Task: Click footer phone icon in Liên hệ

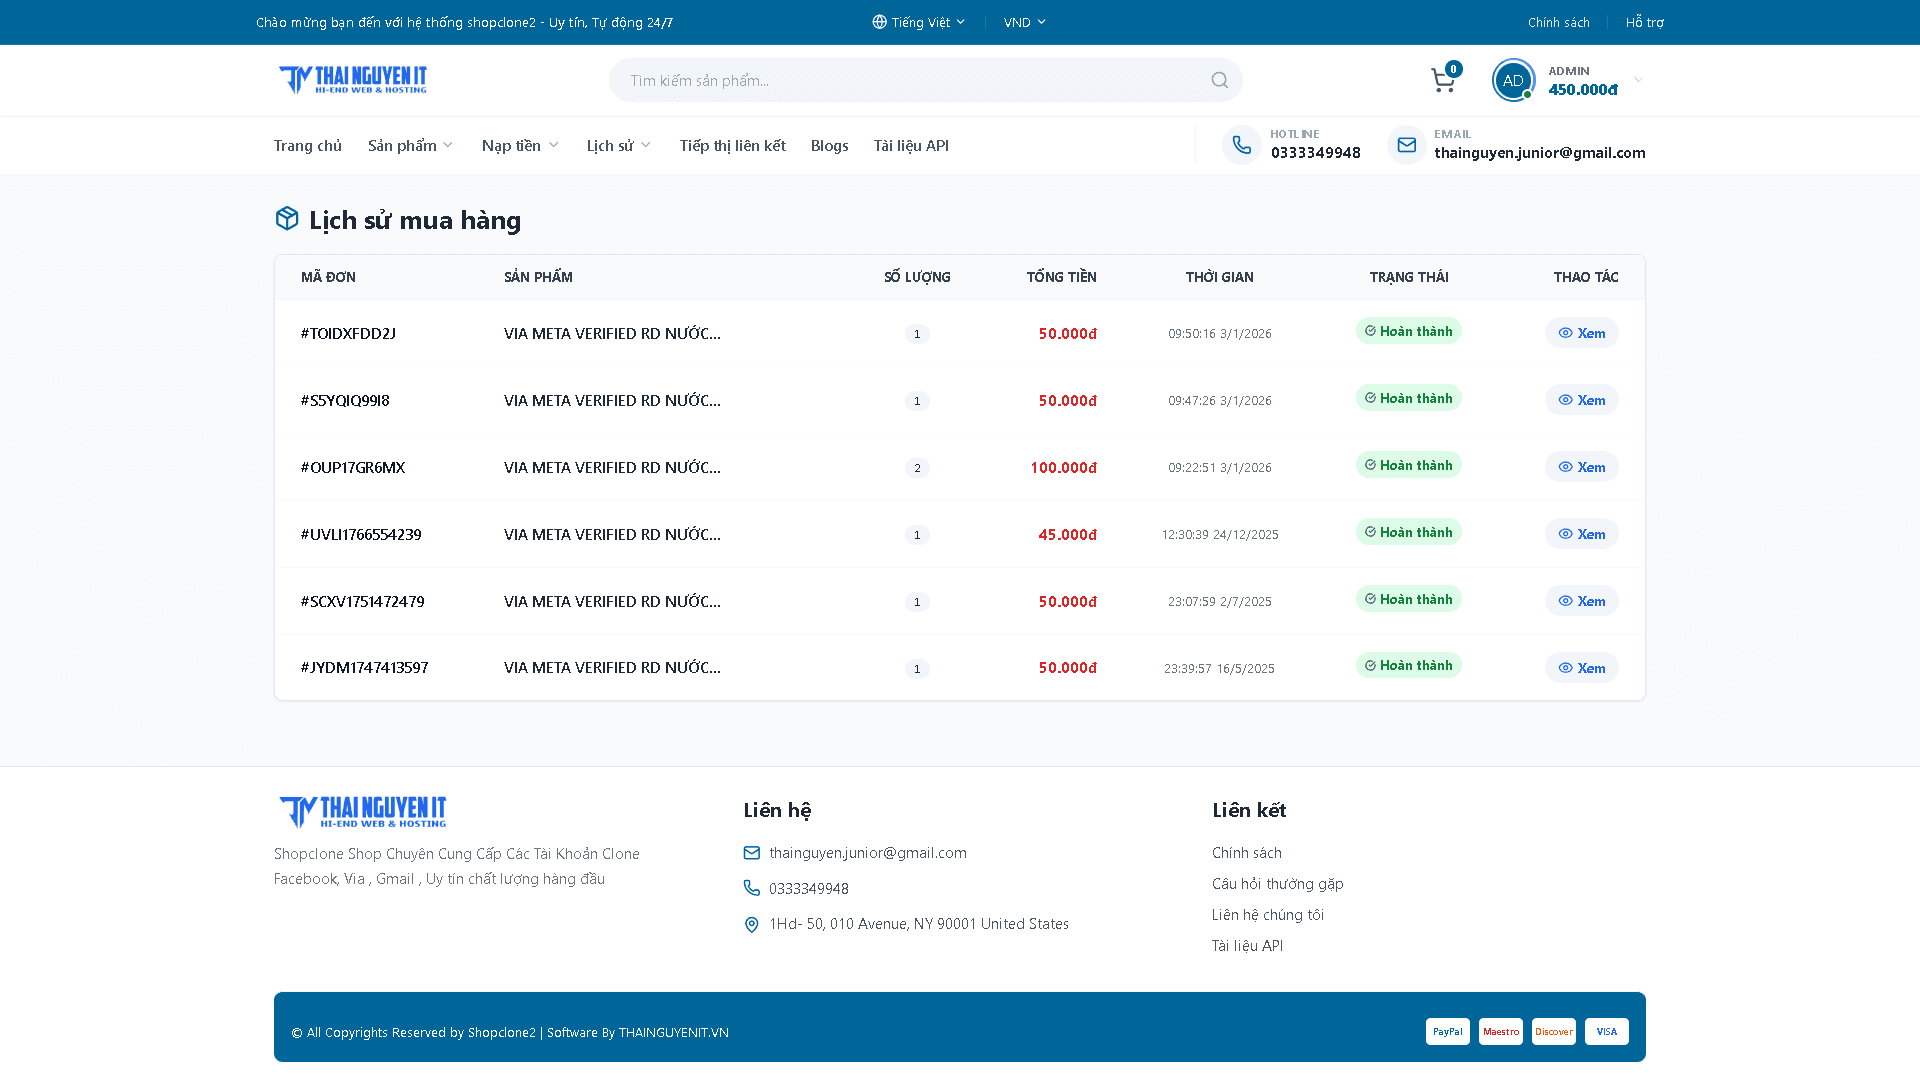Action: tap(751, 888)
